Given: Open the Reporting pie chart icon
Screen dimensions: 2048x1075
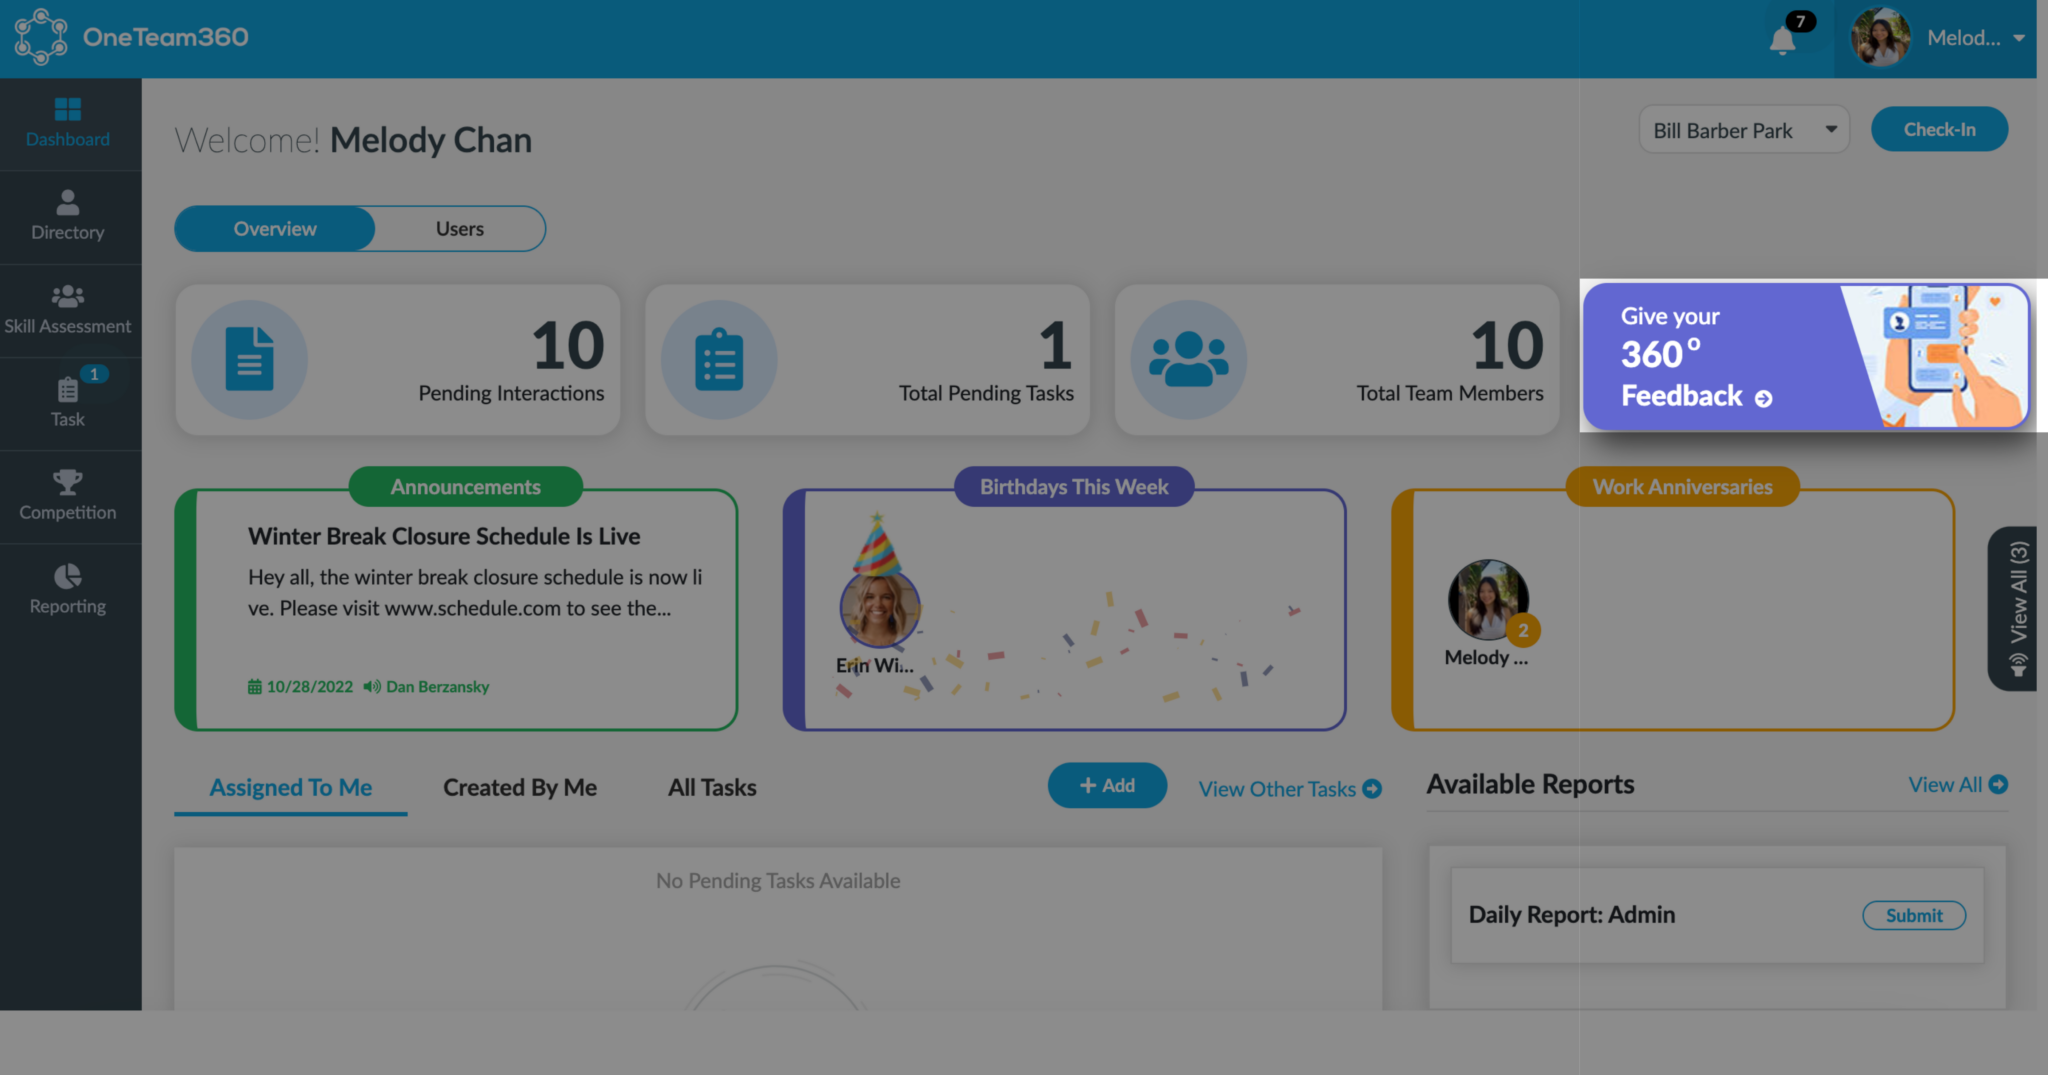Looking at the screenshot, I should tap(68, 576).
